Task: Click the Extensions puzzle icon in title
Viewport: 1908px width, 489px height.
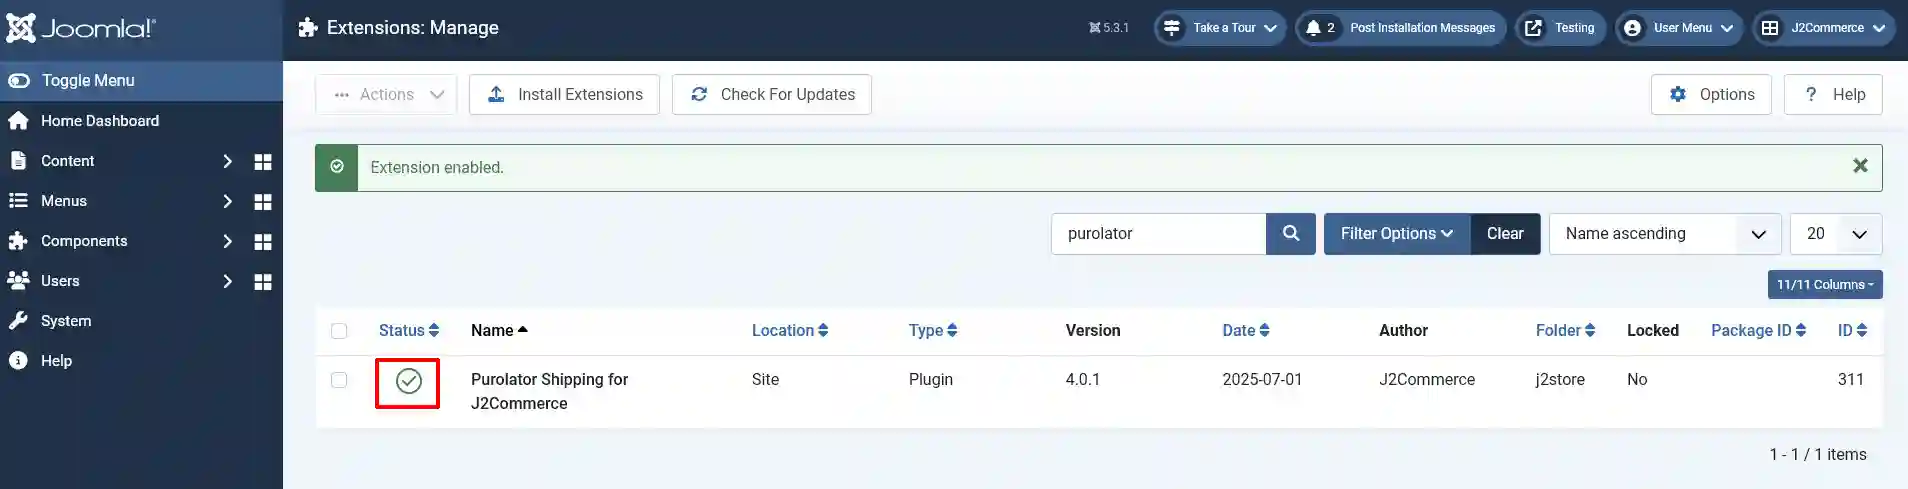Action: [x=308, y=28]
